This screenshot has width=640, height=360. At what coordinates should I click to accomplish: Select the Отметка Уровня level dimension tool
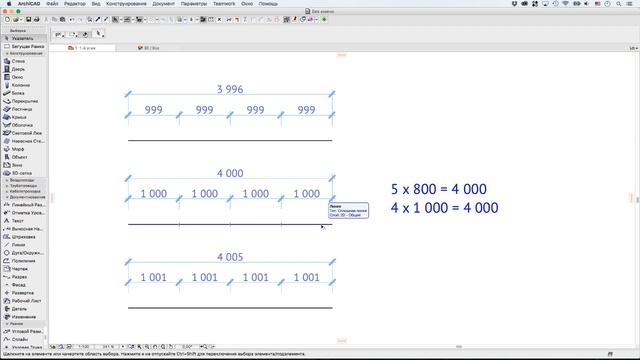[24, 213]
